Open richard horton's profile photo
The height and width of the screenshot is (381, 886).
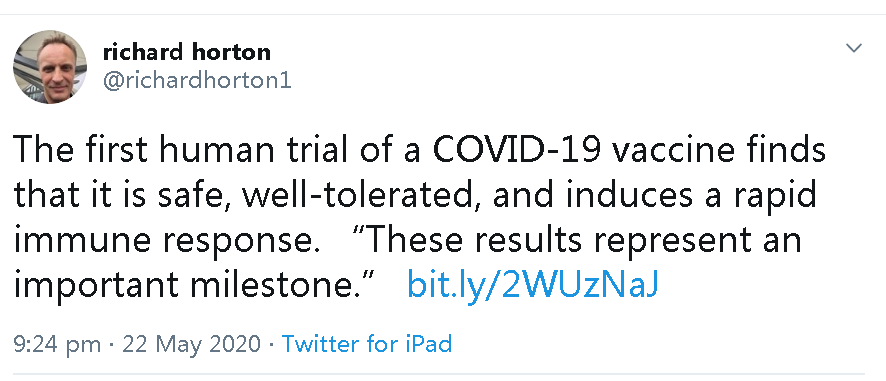tap(50, 67)
